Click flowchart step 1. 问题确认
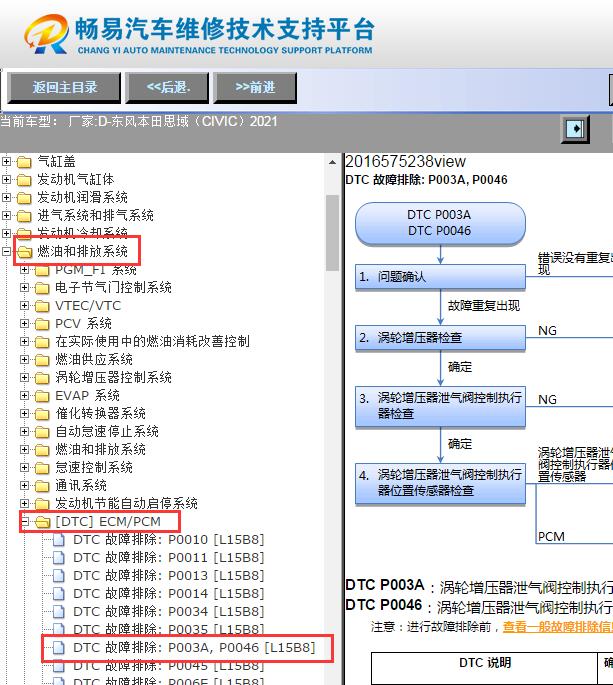This screenshot has height=685, width=613. (440, 277)
